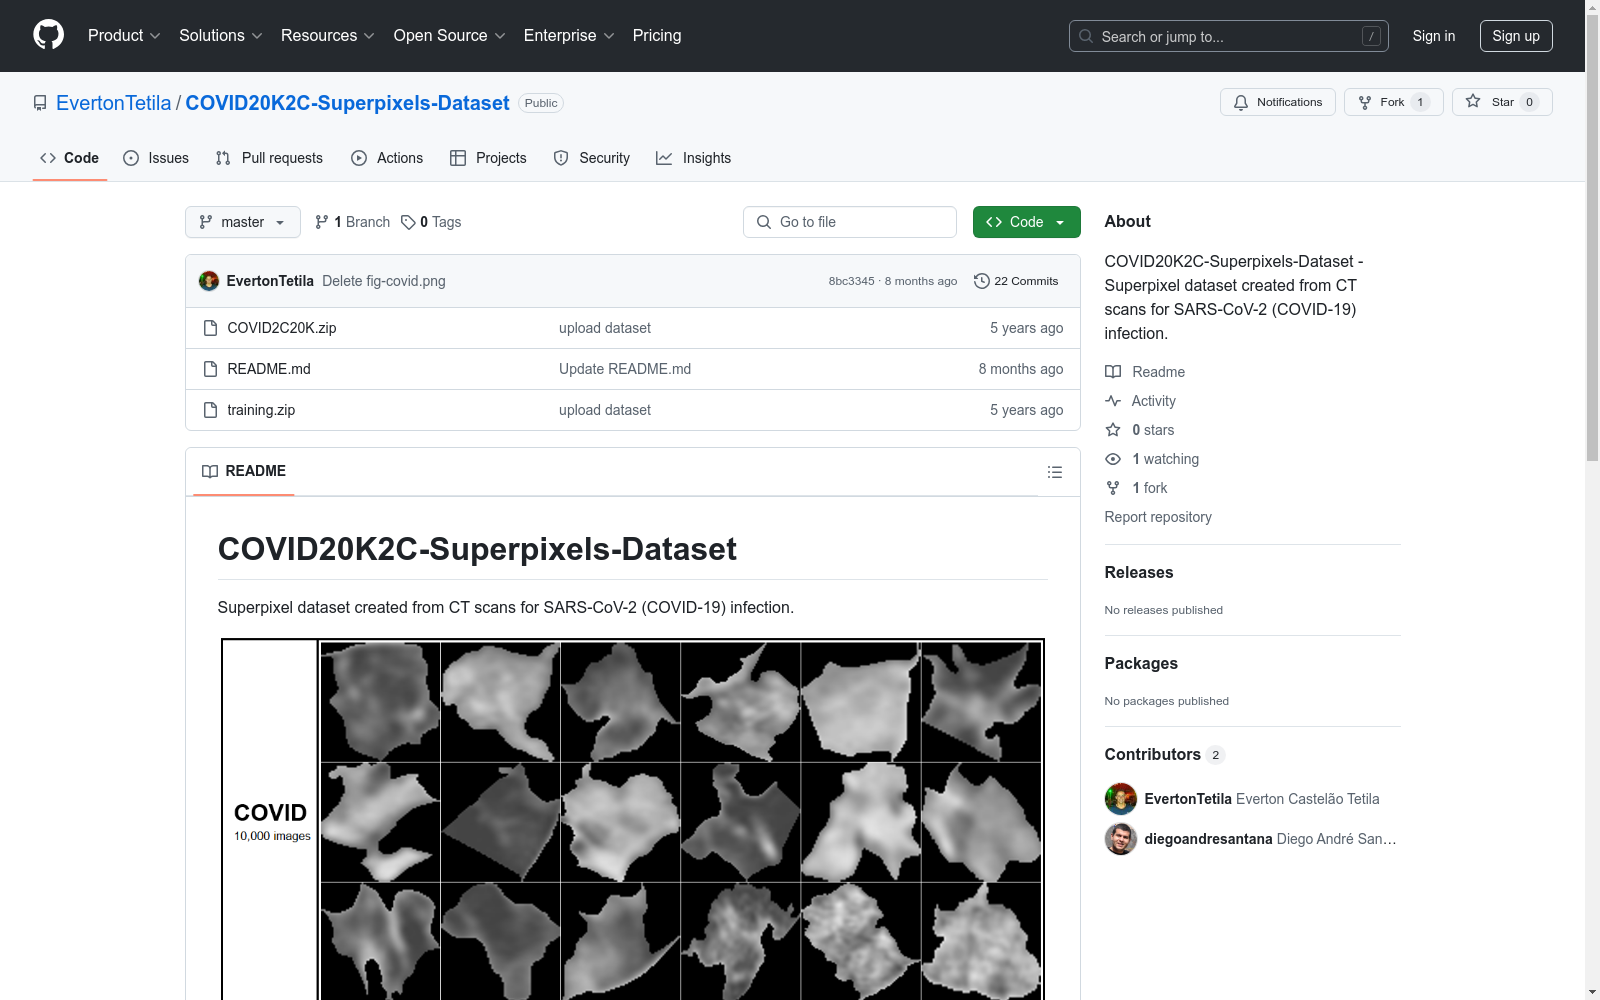Click the Notifications bell button
Image resolution: width=1600 pixels, height=1000 pixels.
click(1277, 102)
